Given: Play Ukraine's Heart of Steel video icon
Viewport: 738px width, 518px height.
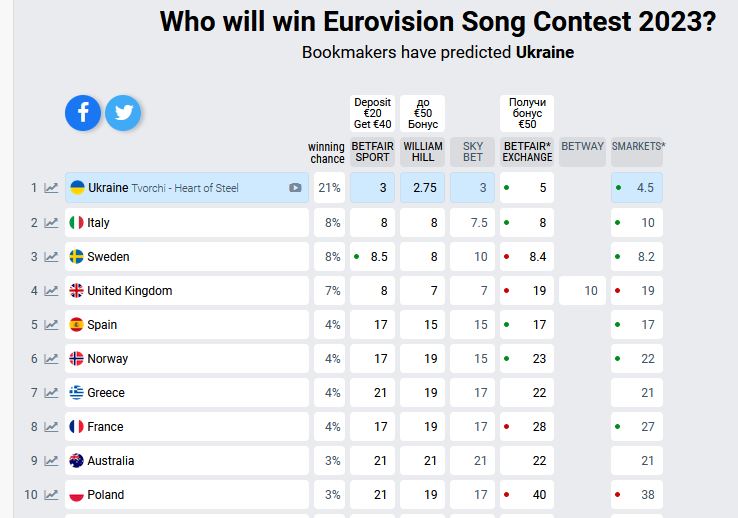Looking at the screenshot, I should point(295,188).
